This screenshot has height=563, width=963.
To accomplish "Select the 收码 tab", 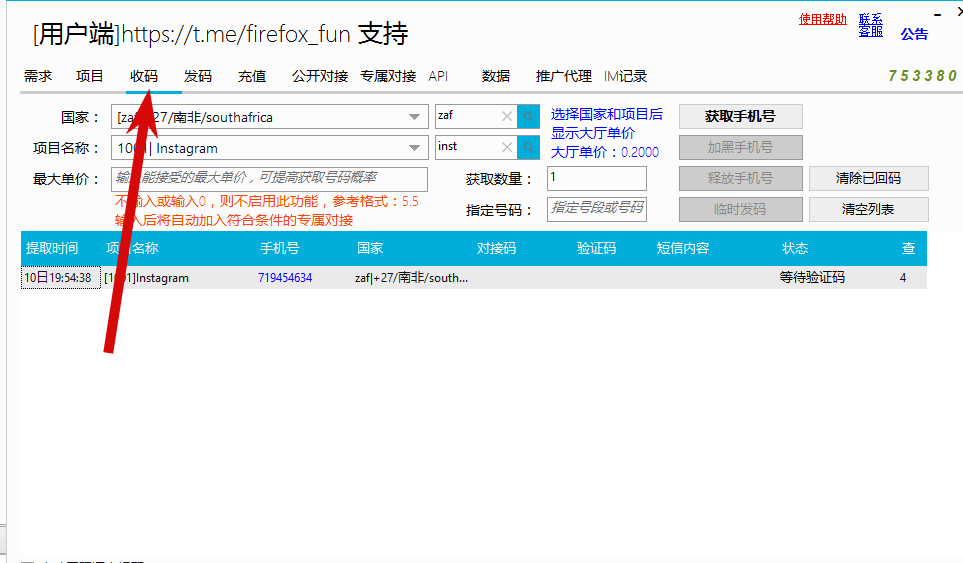I will pyautogui.click(x=144, y=76).
